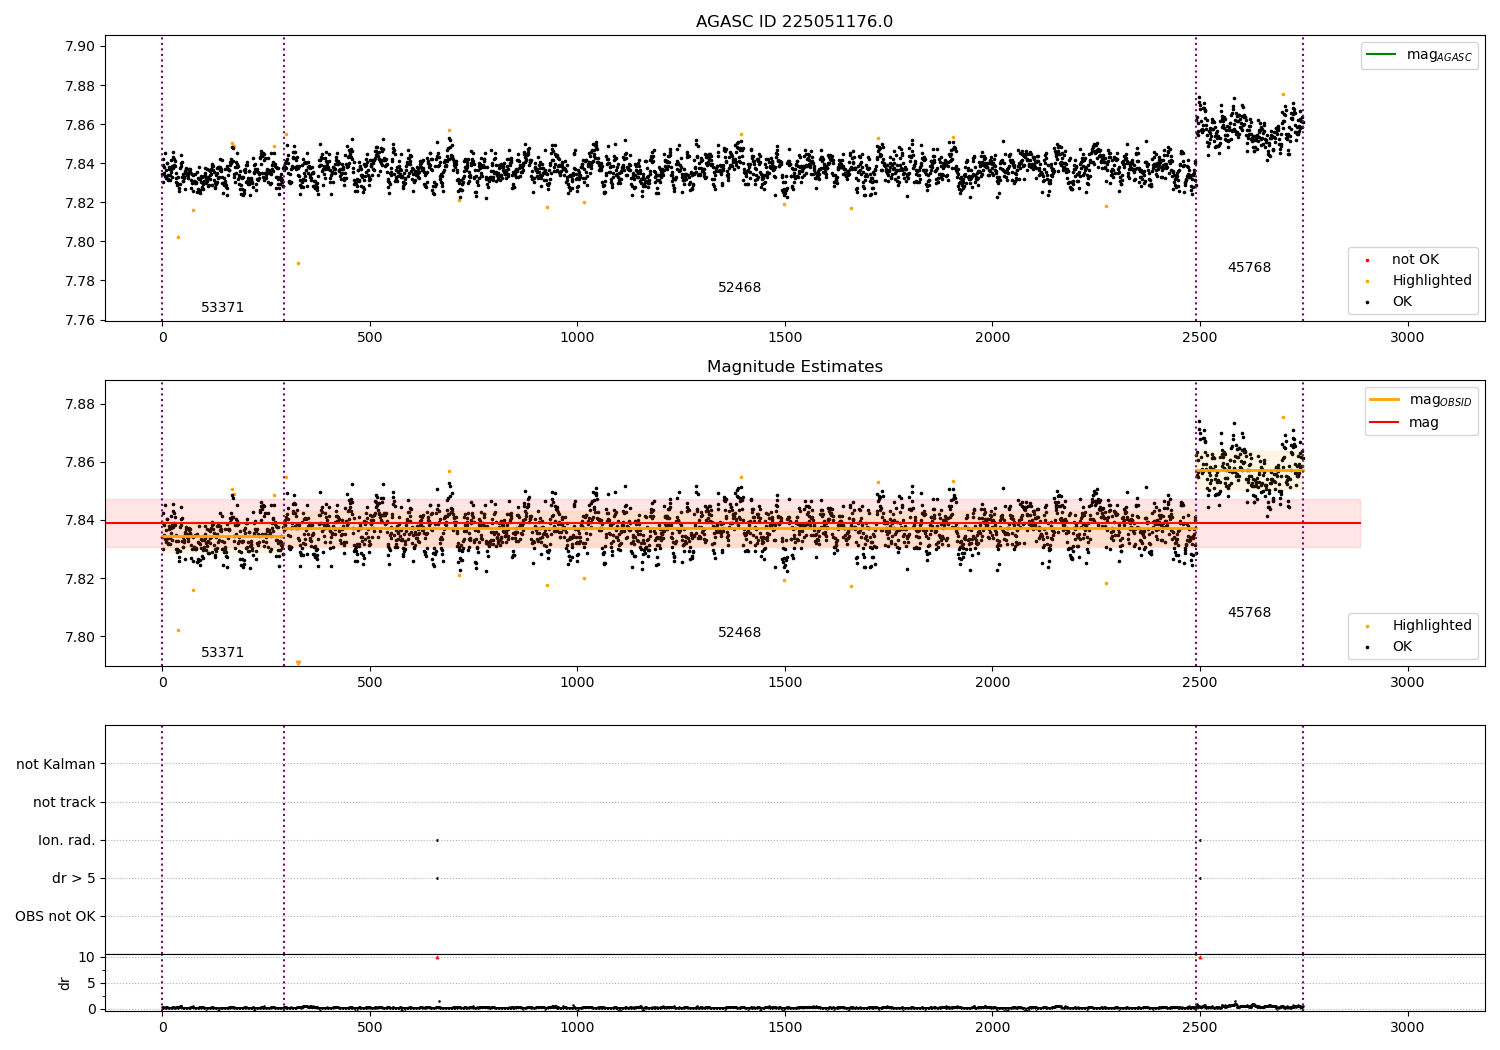Screen dimensions: 1500x1050
Task: Click the 7.76 tick label on top plot
Action: [x=80, y=321]
